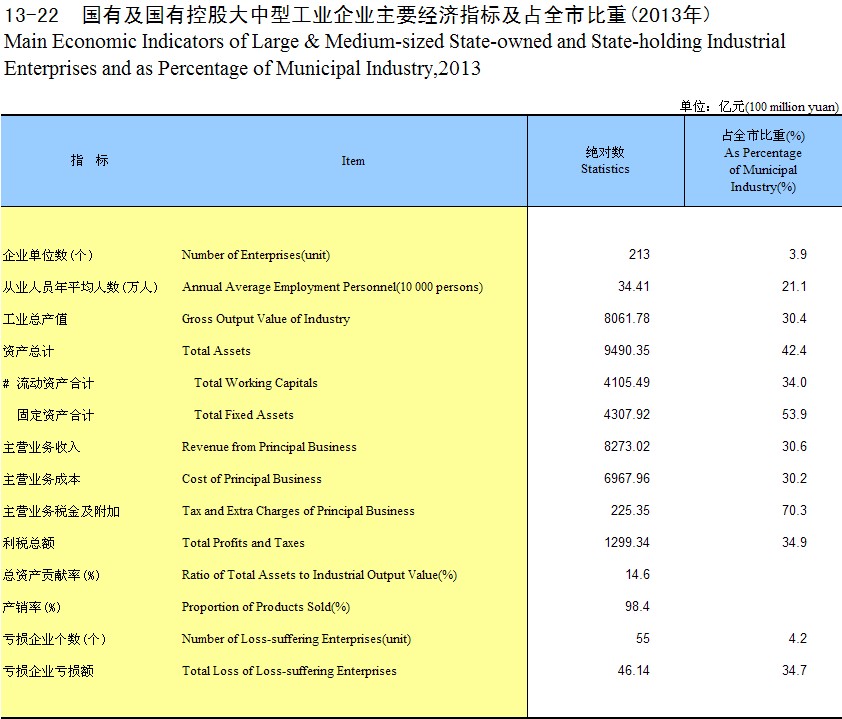Select Total Loss of Loss-suffering Enterprises label
The width and height of the screenshot is (842, 719).
pyautogui.click(x=288, y=671)
